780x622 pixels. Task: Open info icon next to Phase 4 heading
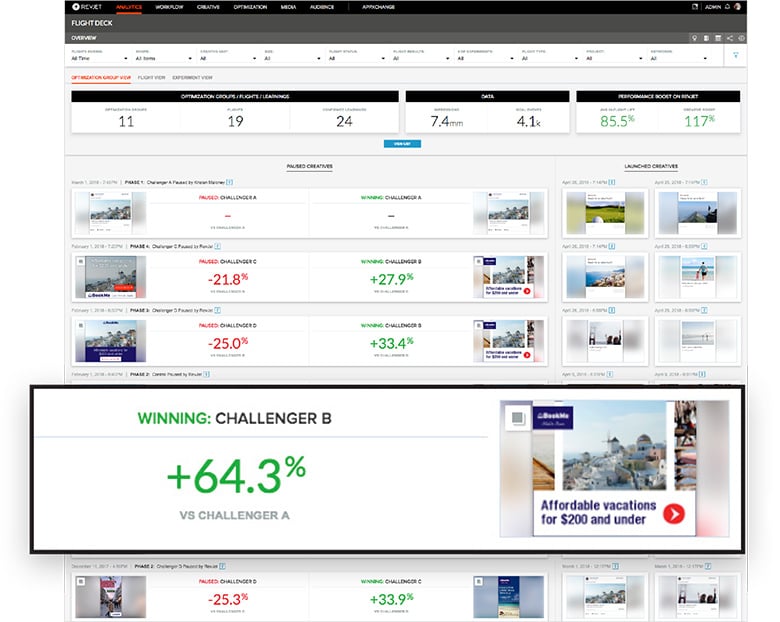click(218, 245)
